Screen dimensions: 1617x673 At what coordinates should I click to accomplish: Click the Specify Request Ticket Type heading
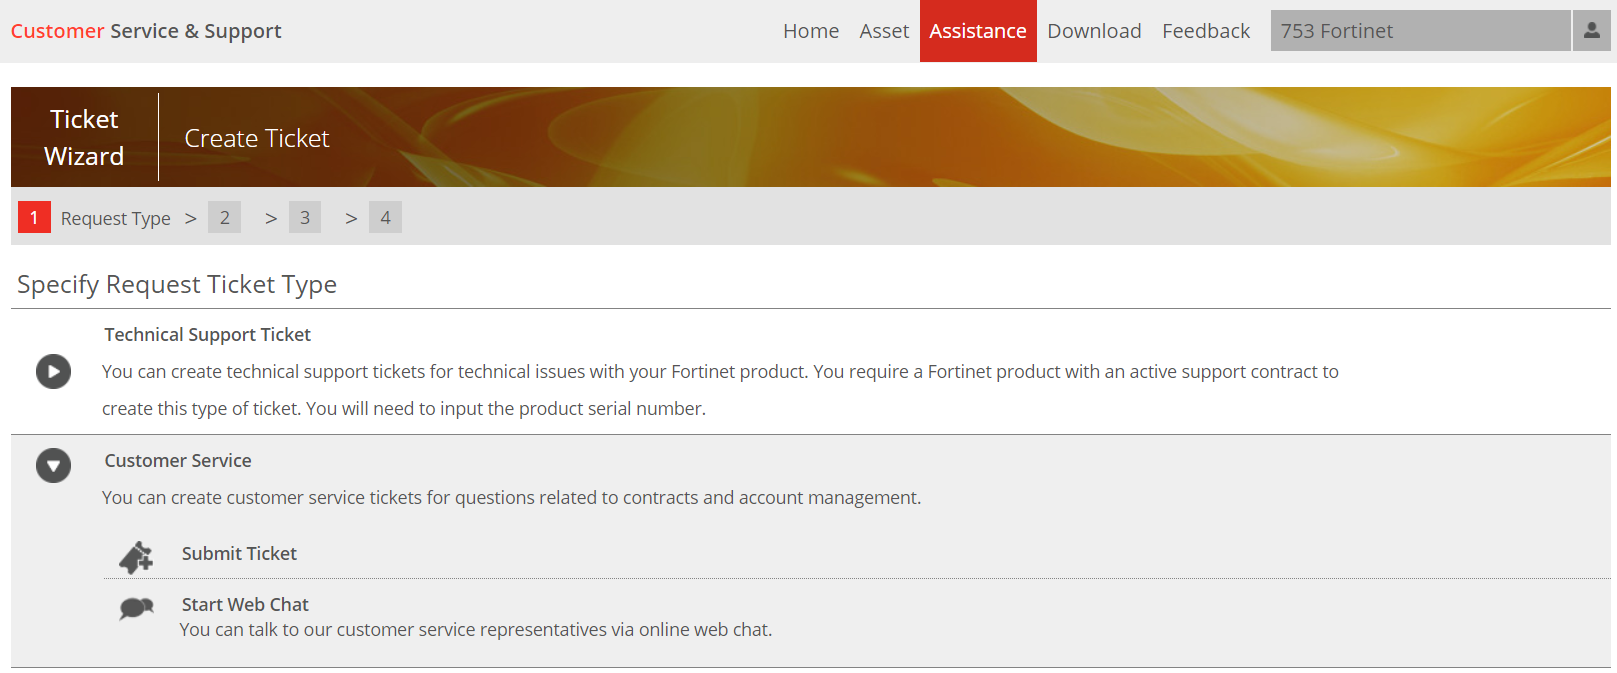click(x=177, y=285)
